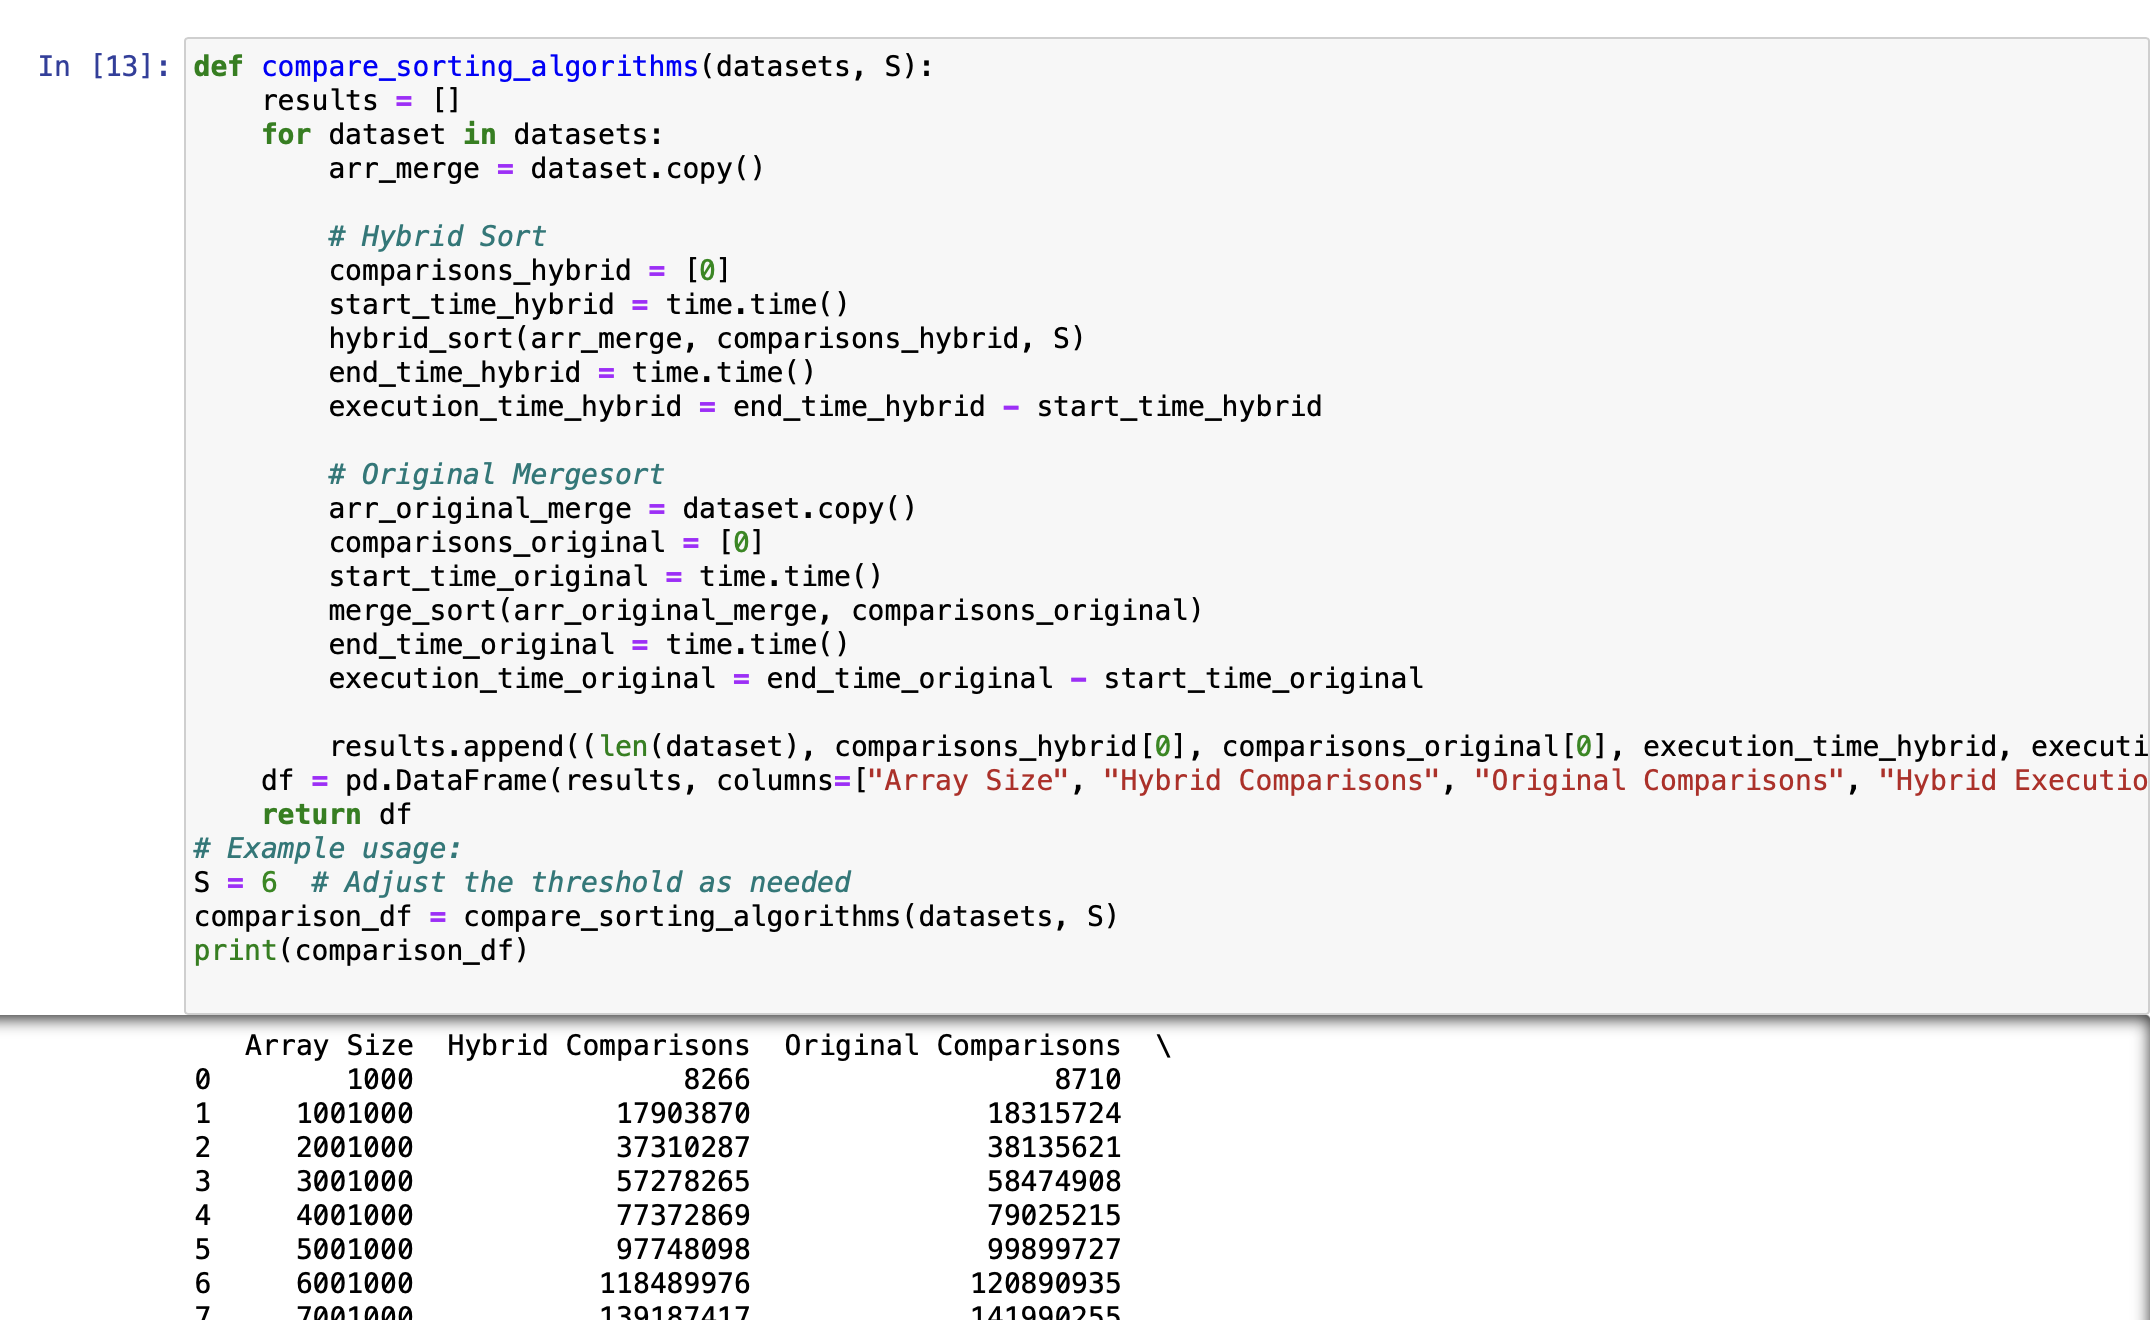The width and height of the screenshot is (2156, 1320).
Task: Select the # Original Mergesort comment
Action: [x=495, y=473]
